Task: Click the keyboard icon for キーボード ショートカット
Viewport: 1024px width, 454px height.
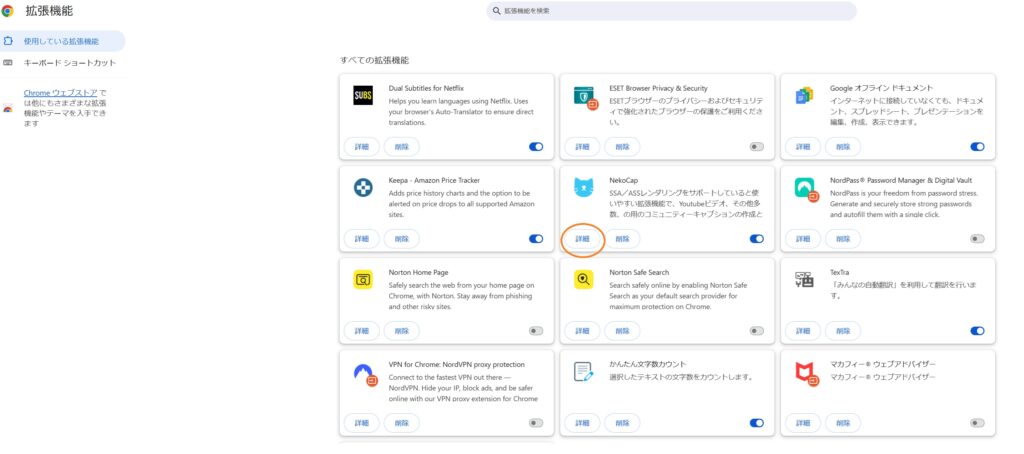Action: (8, 63)
